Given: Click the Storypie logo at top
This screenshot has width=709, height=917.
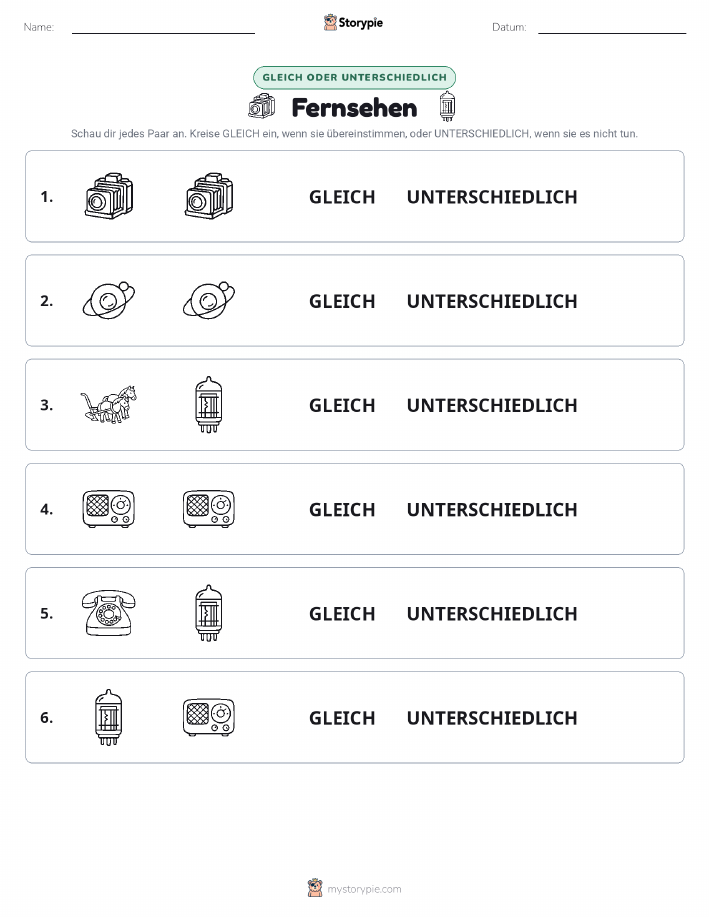Looking at the screenshot, I should (x=353, y=23).
